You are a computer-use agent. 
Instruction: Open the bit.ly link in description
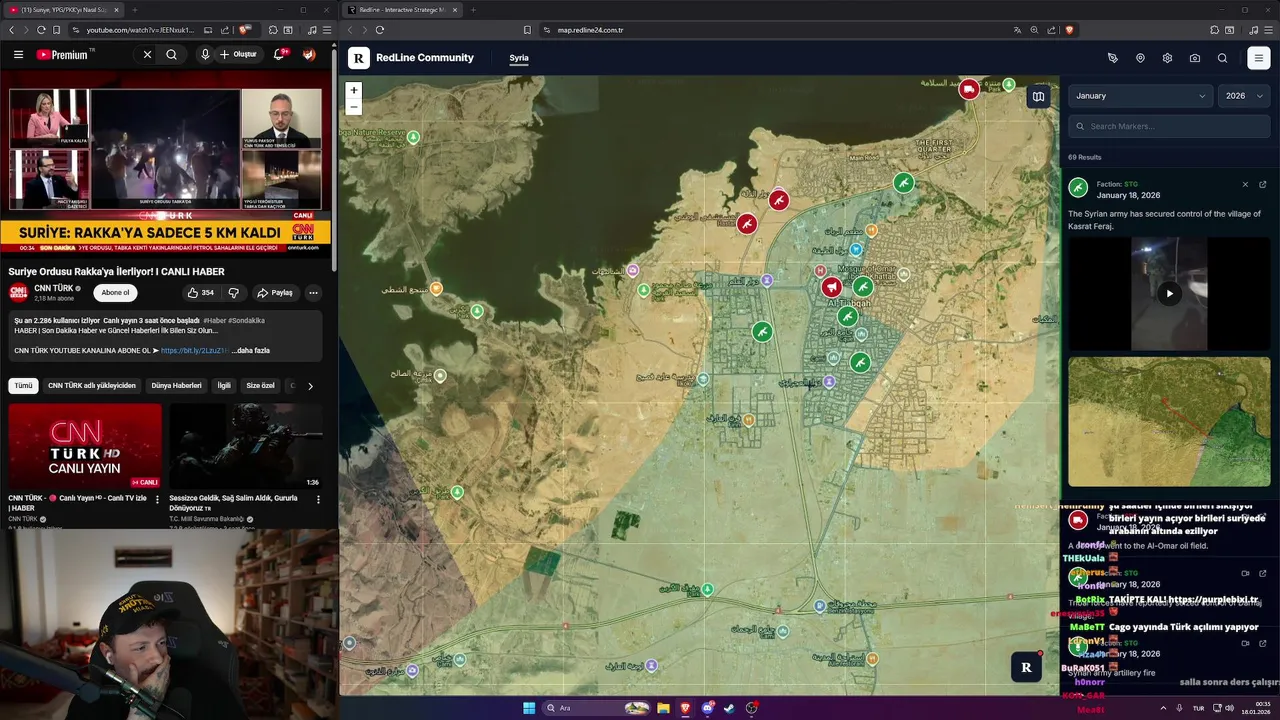coord(194,351)
